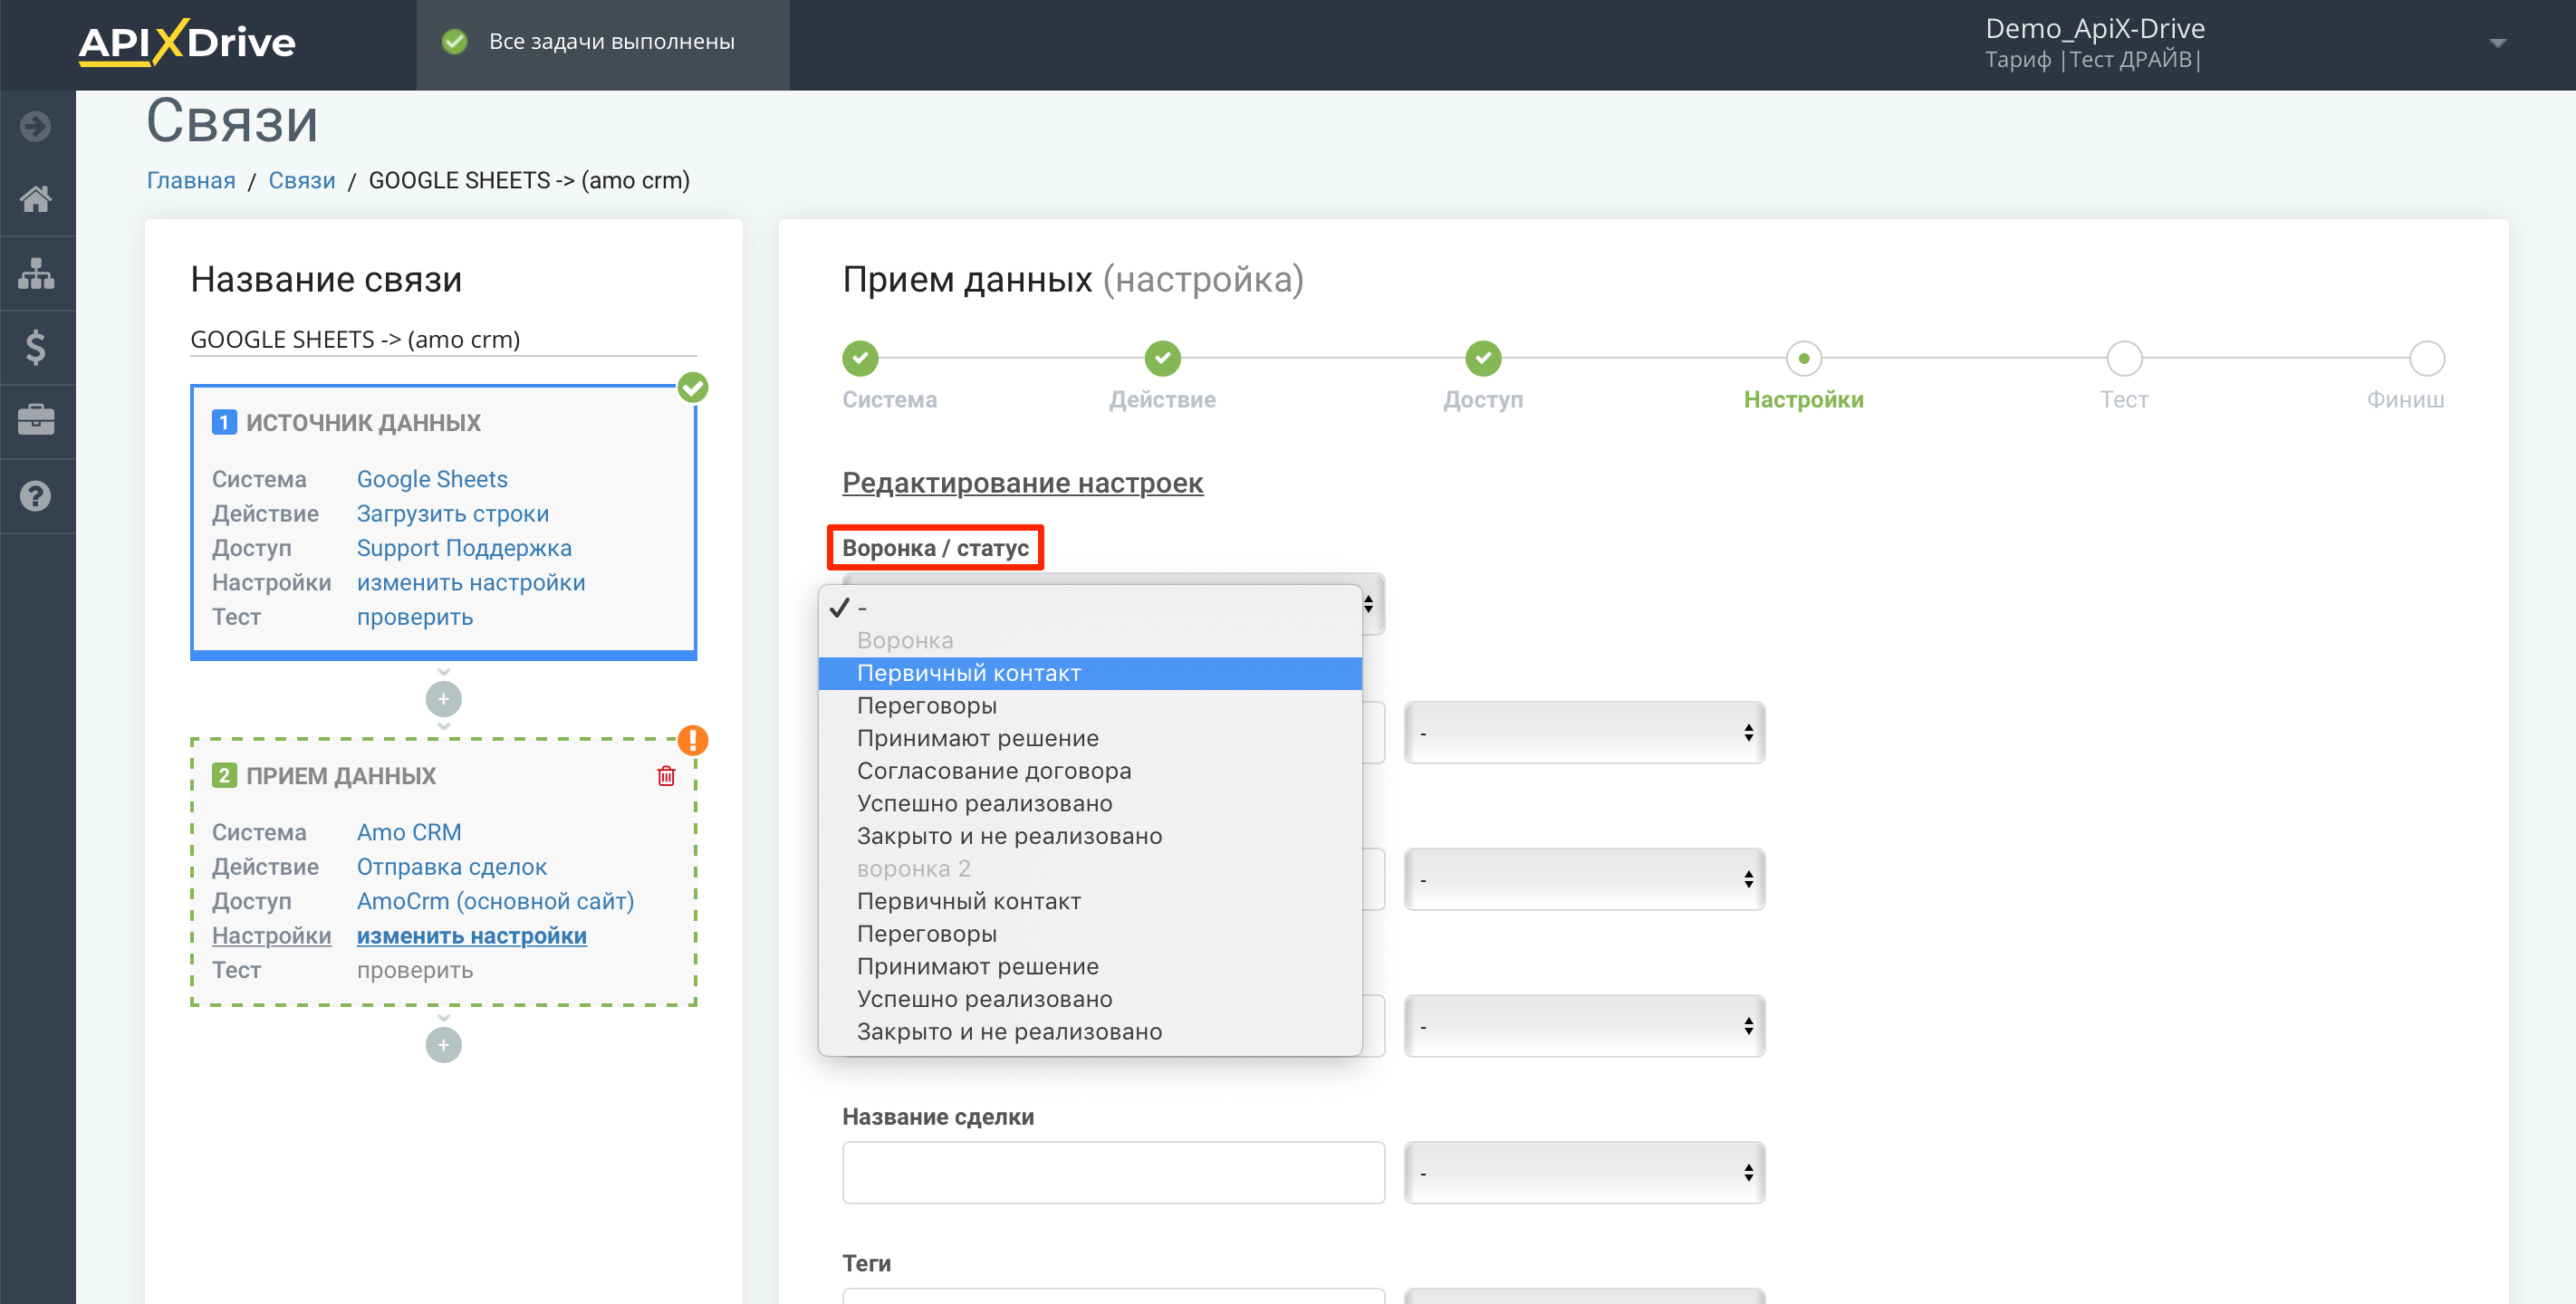Select Закрыто и не реализовано under воронка 2

[x=1090, y=1031]
